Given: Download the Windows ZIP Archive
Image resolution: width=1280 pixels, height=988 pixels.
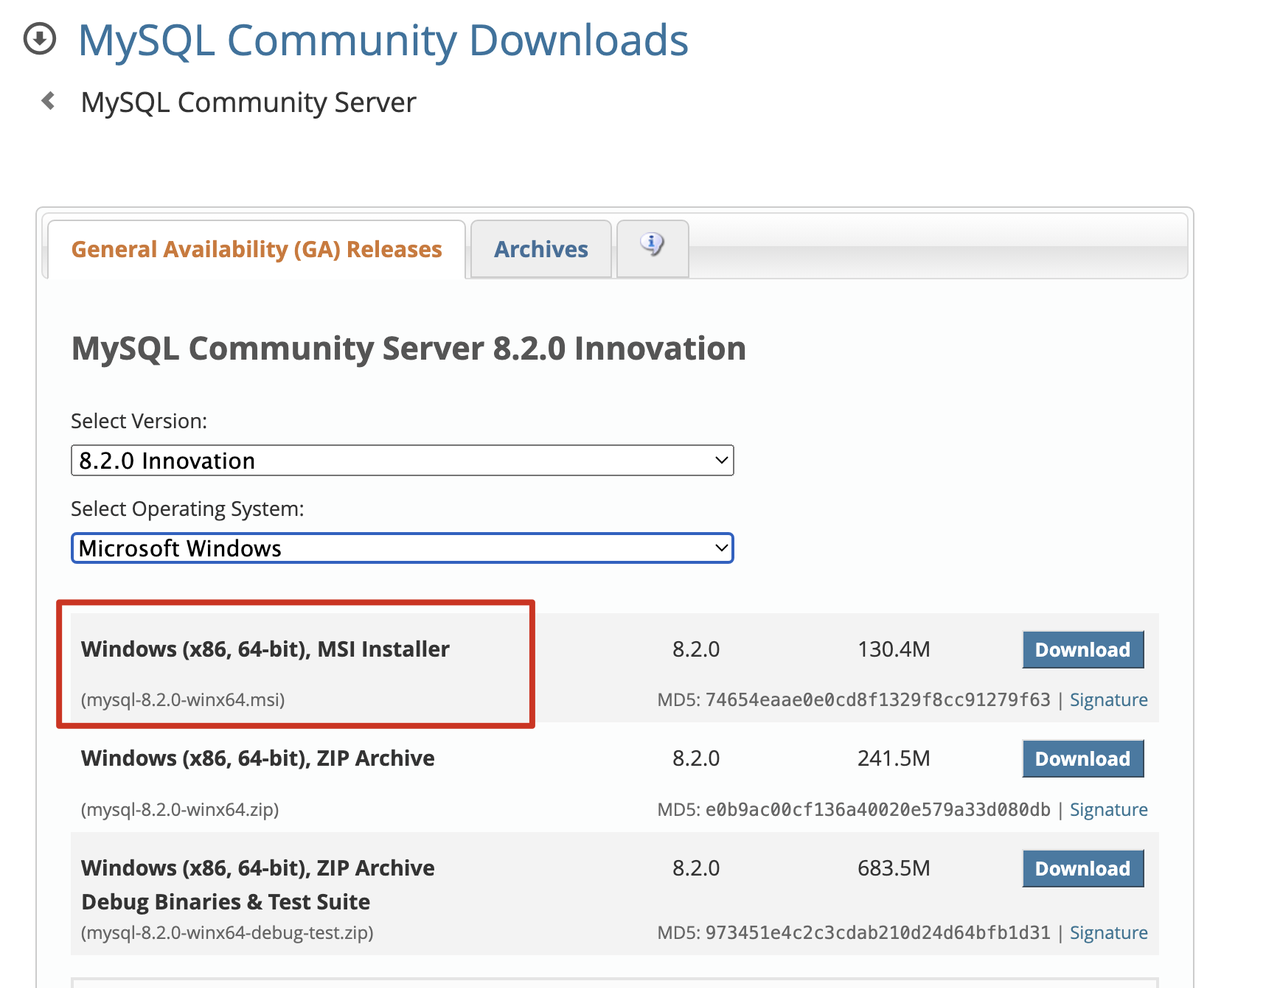Looking at the screenshot, I should pos(1083,758).
